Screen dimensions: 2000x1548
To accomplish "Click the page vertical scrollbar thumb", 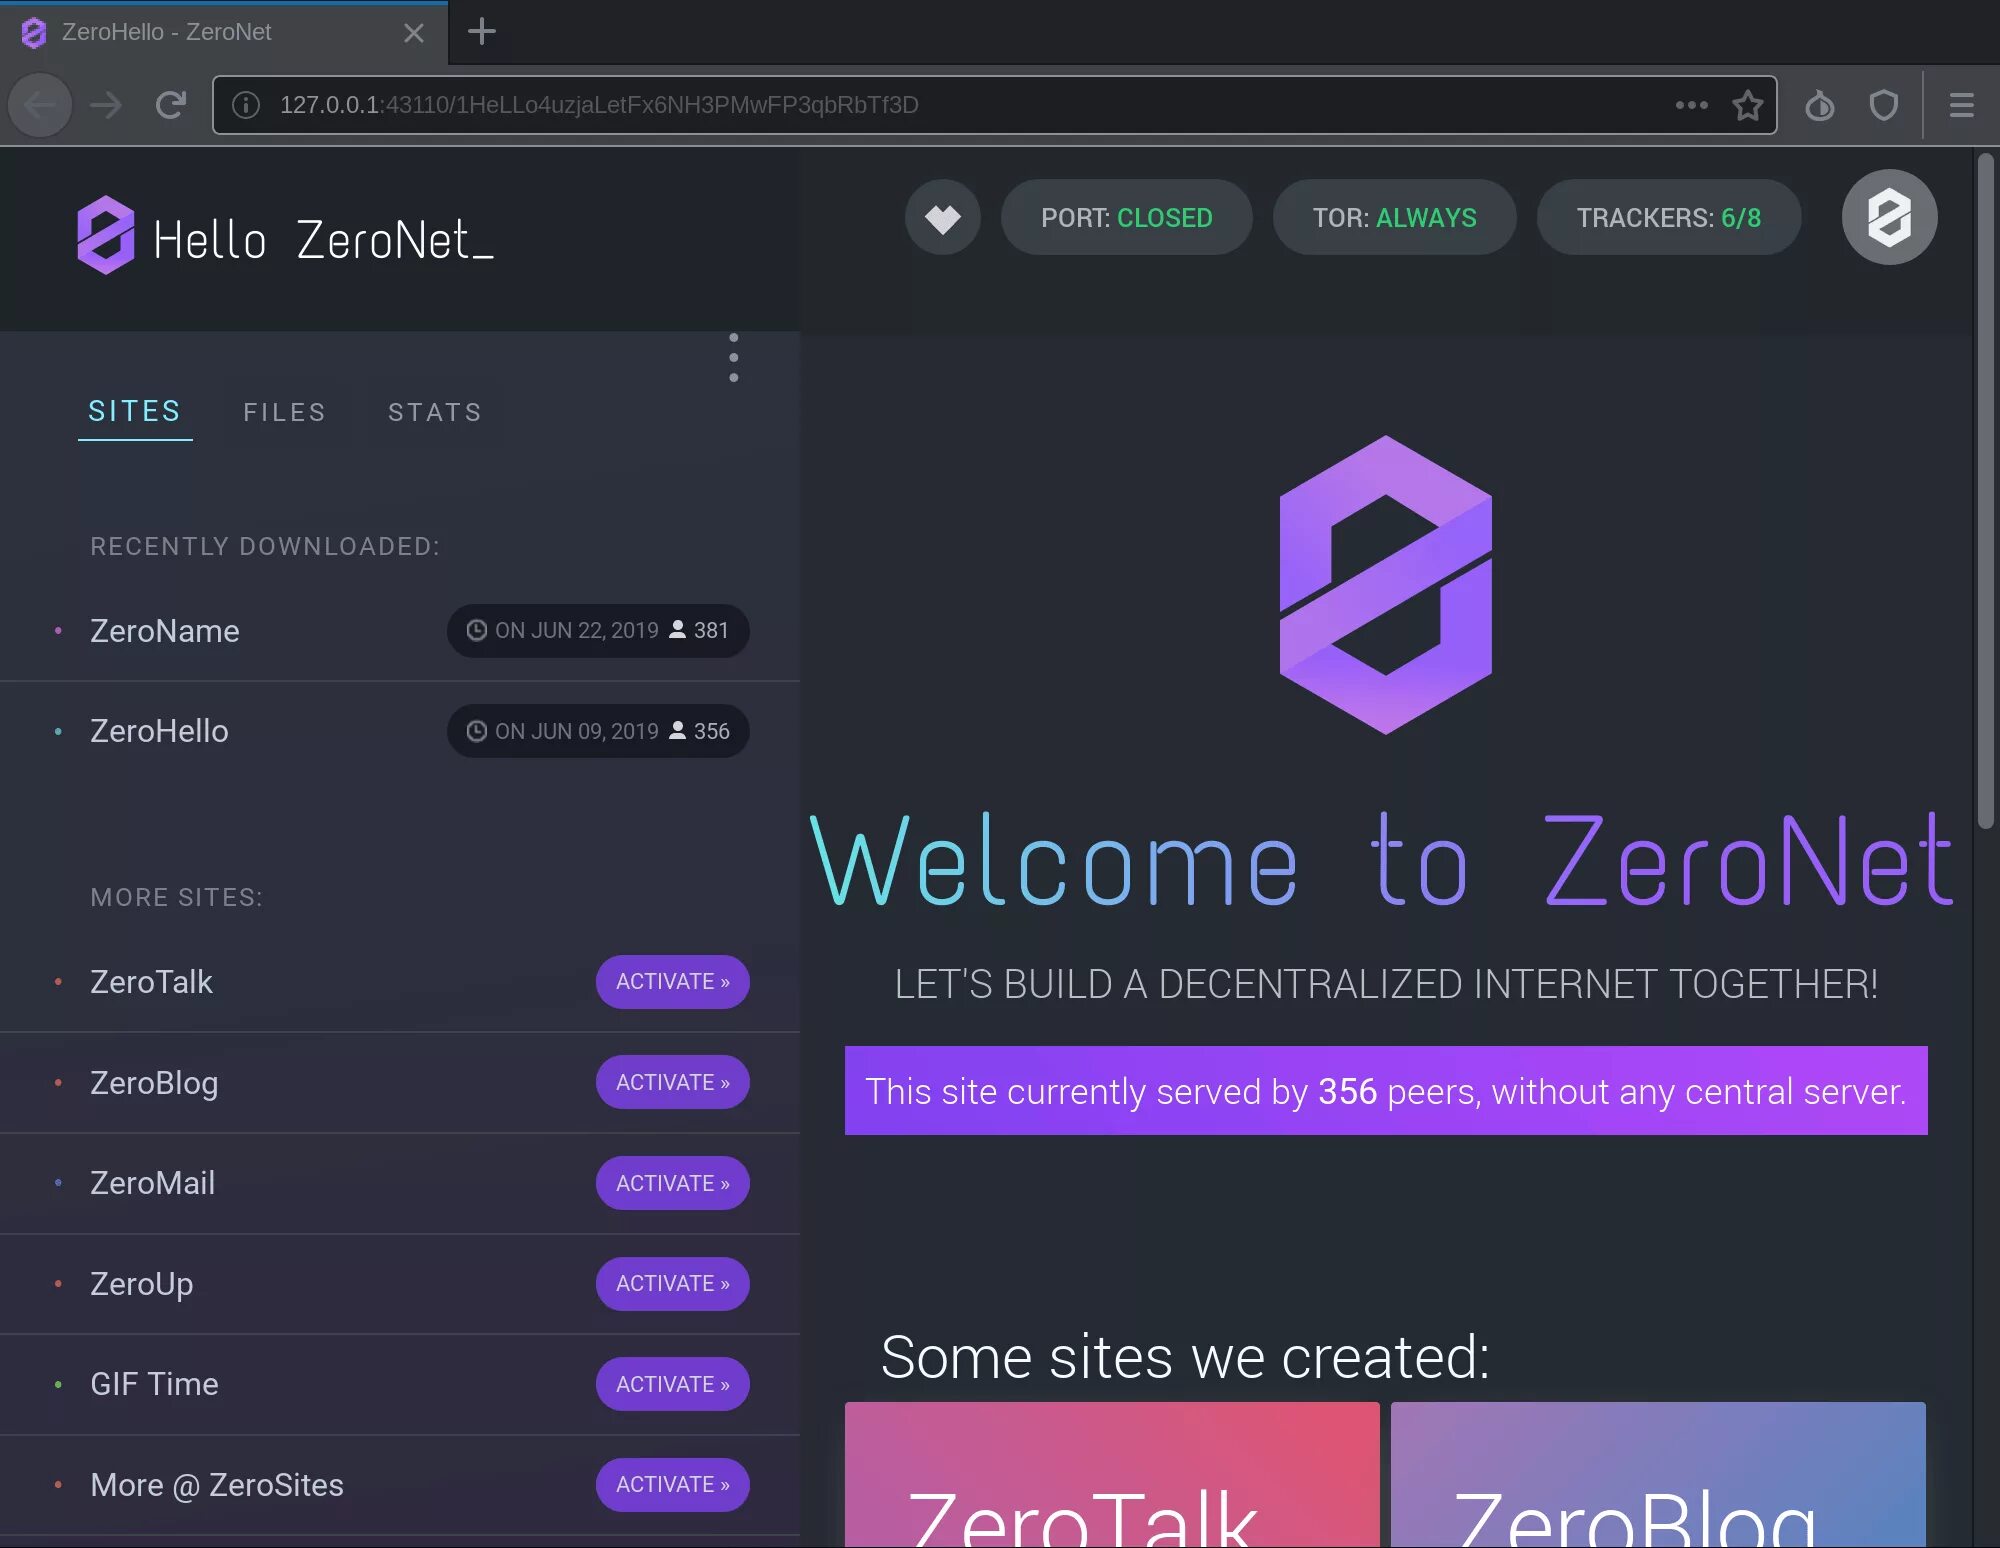I will click(1986, 490).
